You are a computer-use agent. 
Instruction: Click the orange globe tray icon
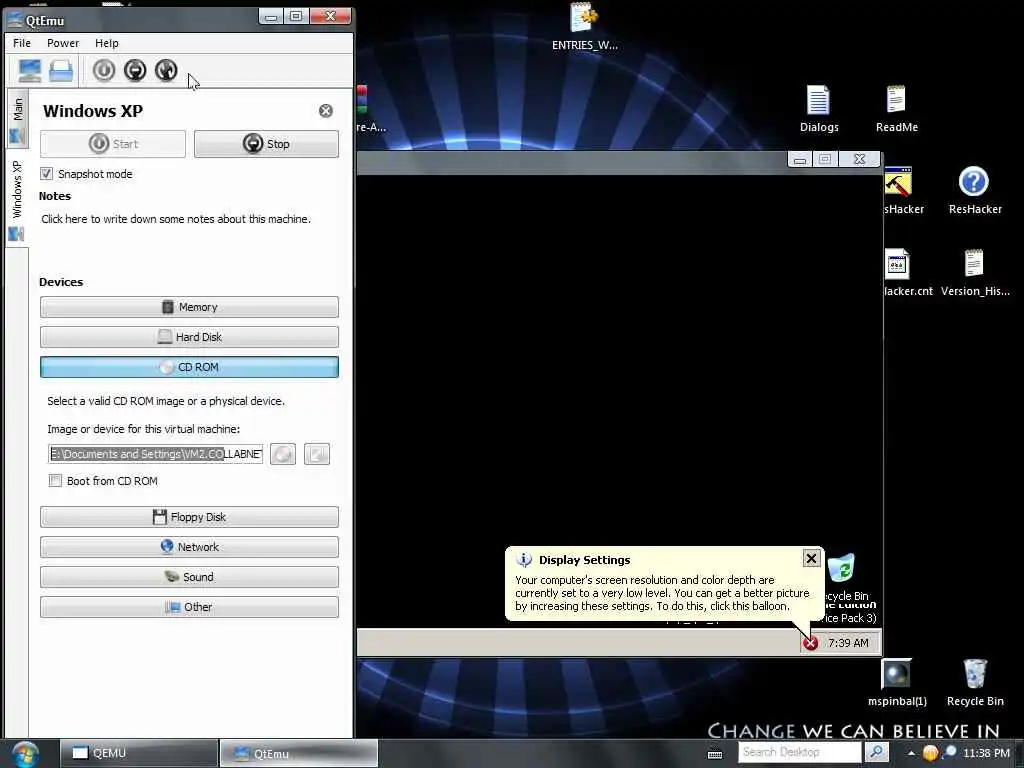tap(930, 753)
